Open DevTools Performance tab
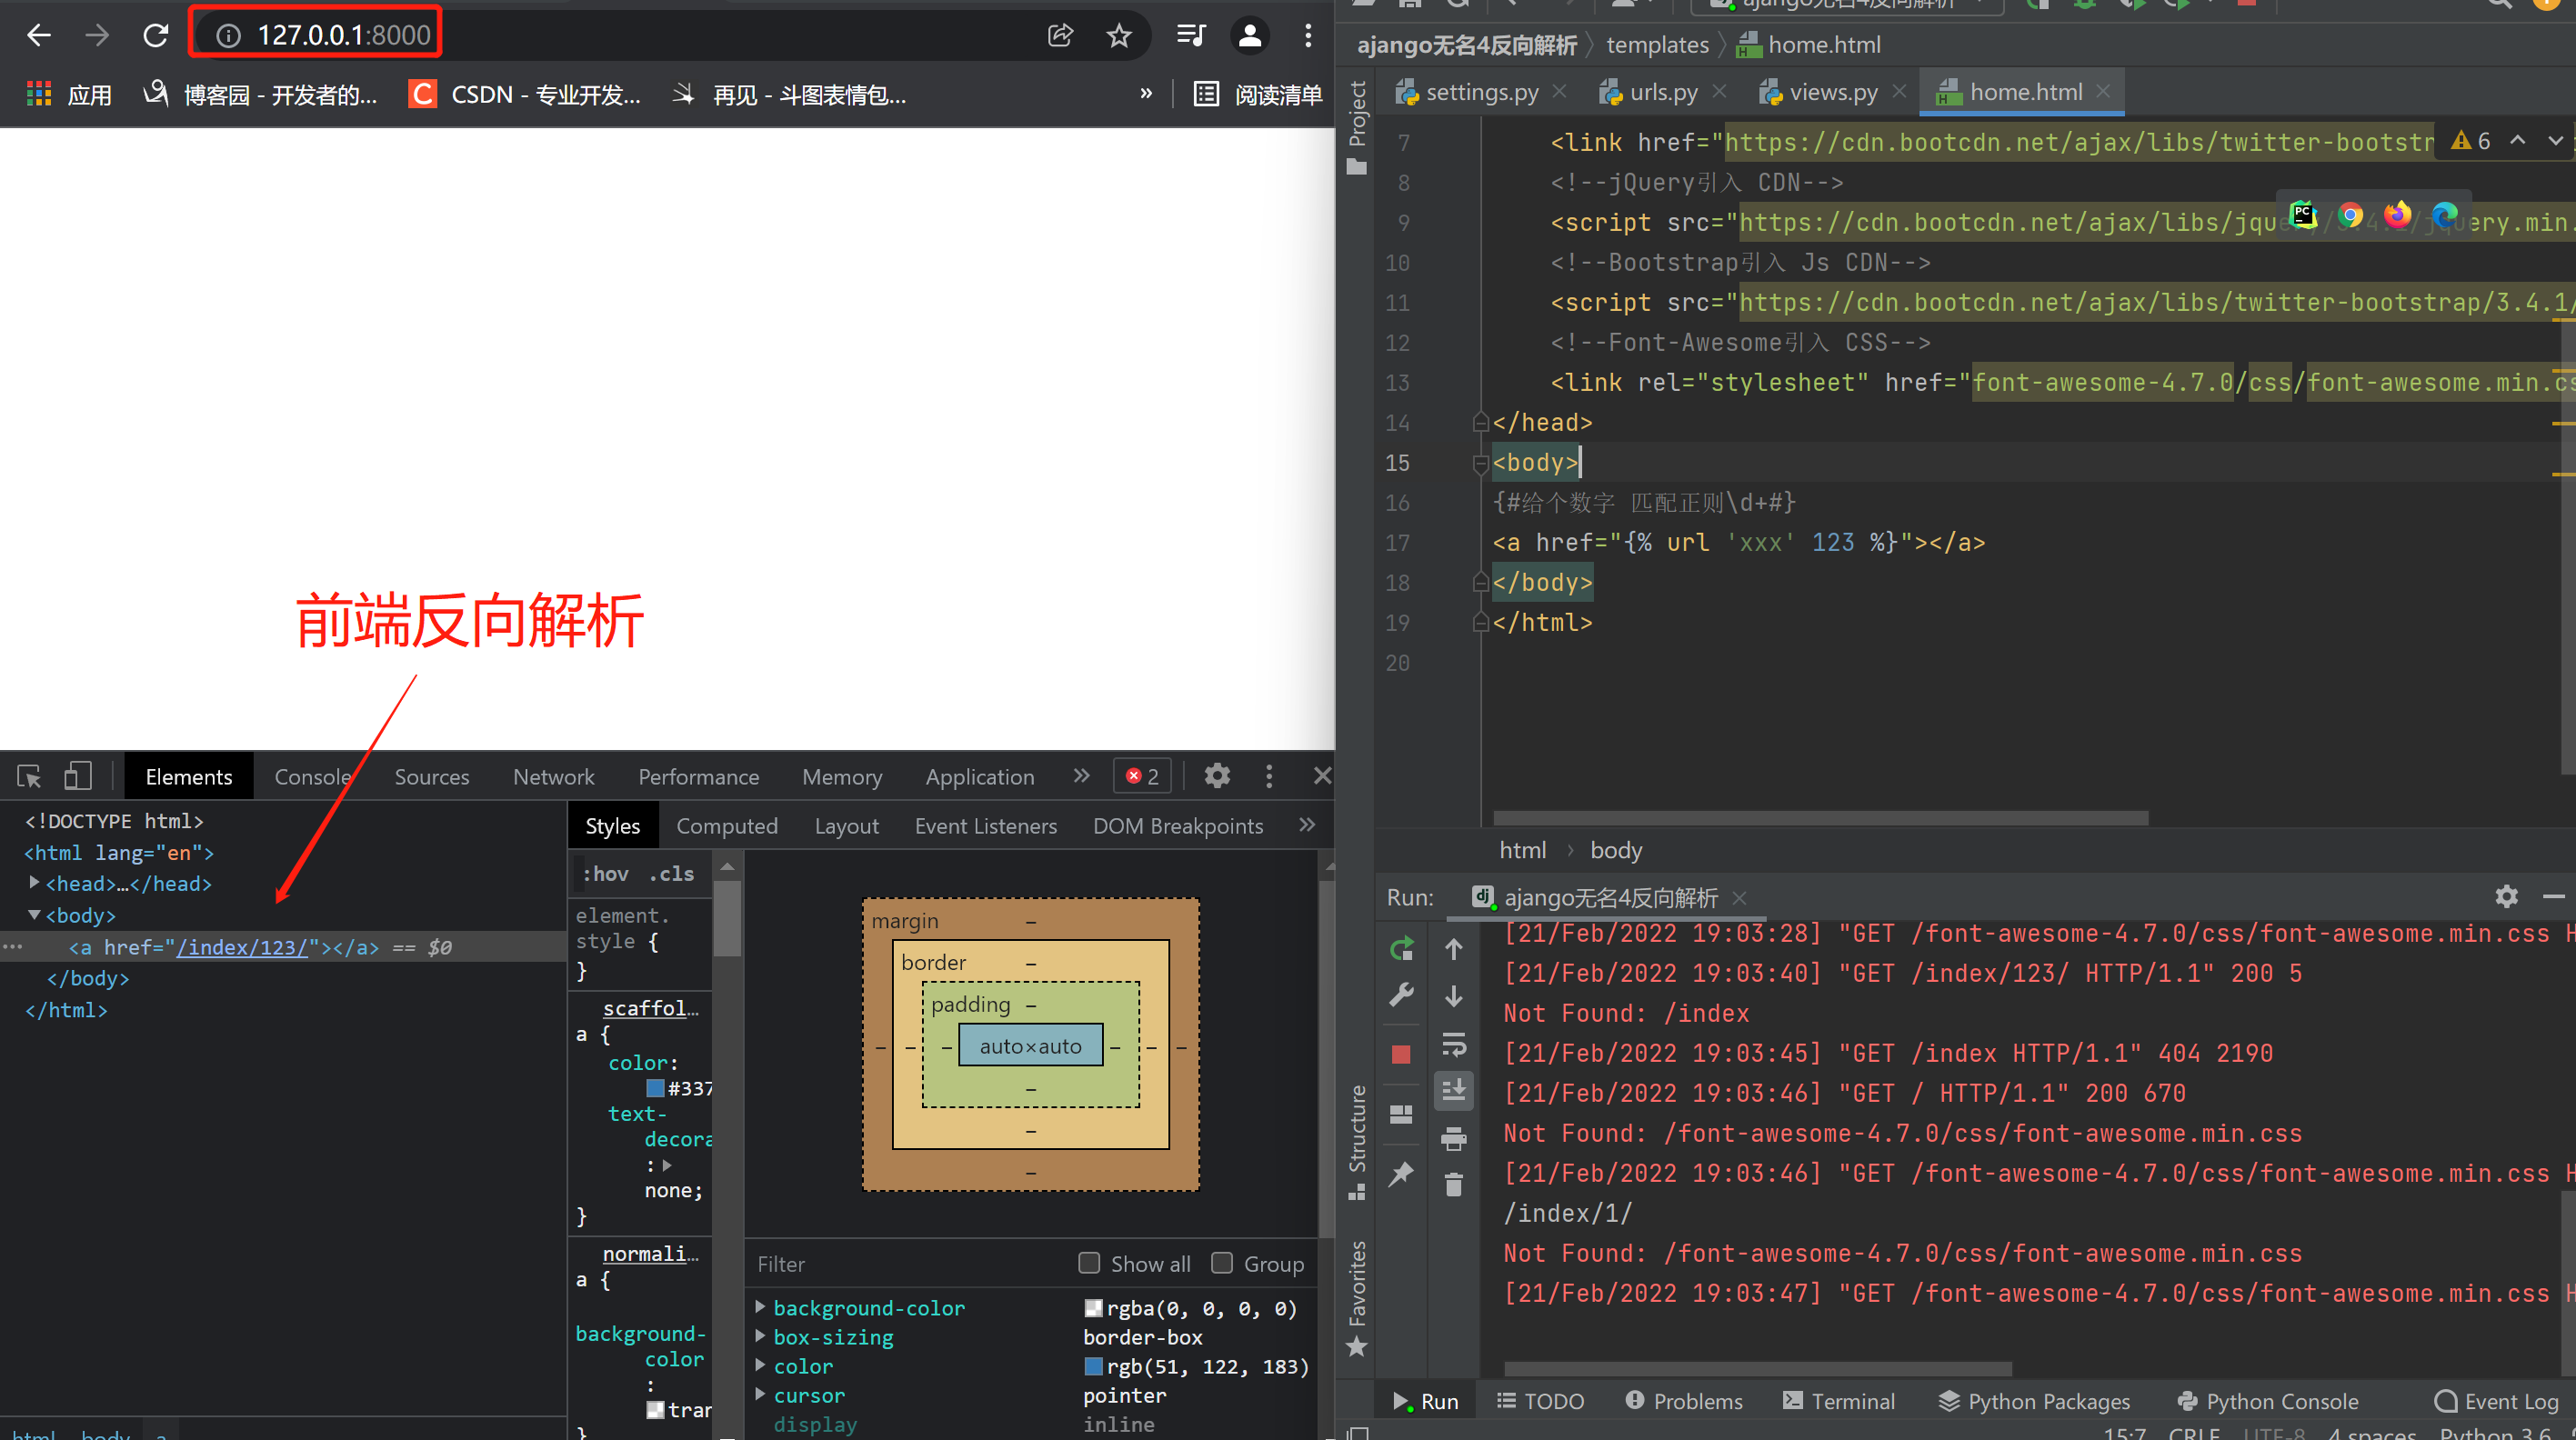This screenshot has width=2576, height=1440. click(698, 777)
